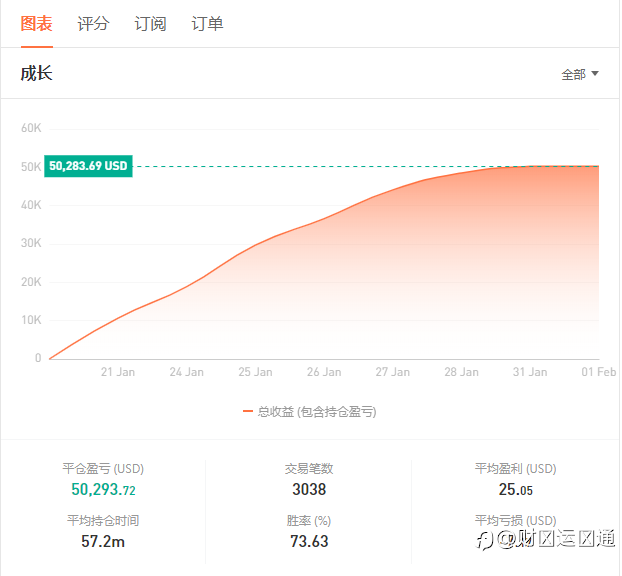This screenshot has height=576, width=622.
Task: Click the 31 Jan axis label
Action: [x=530, y=372]
